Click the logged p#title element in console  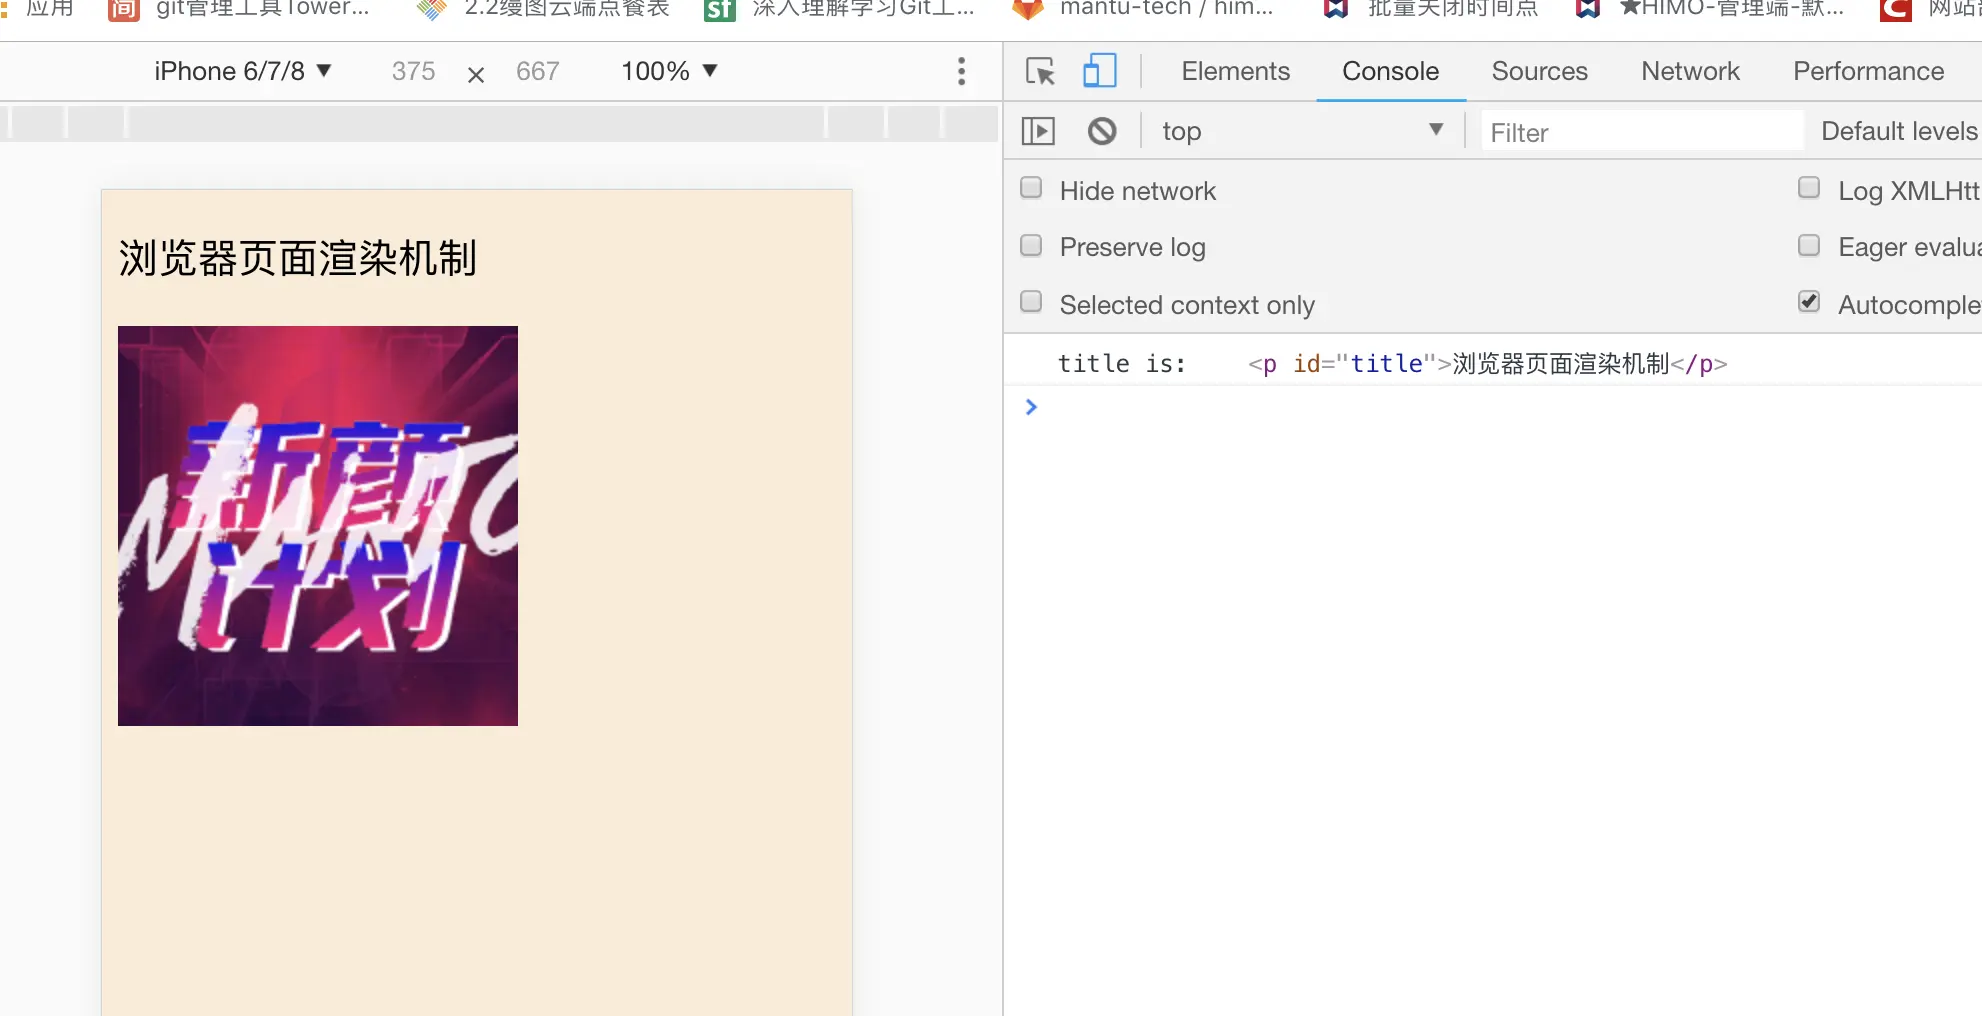click(x=1488, y=364)
